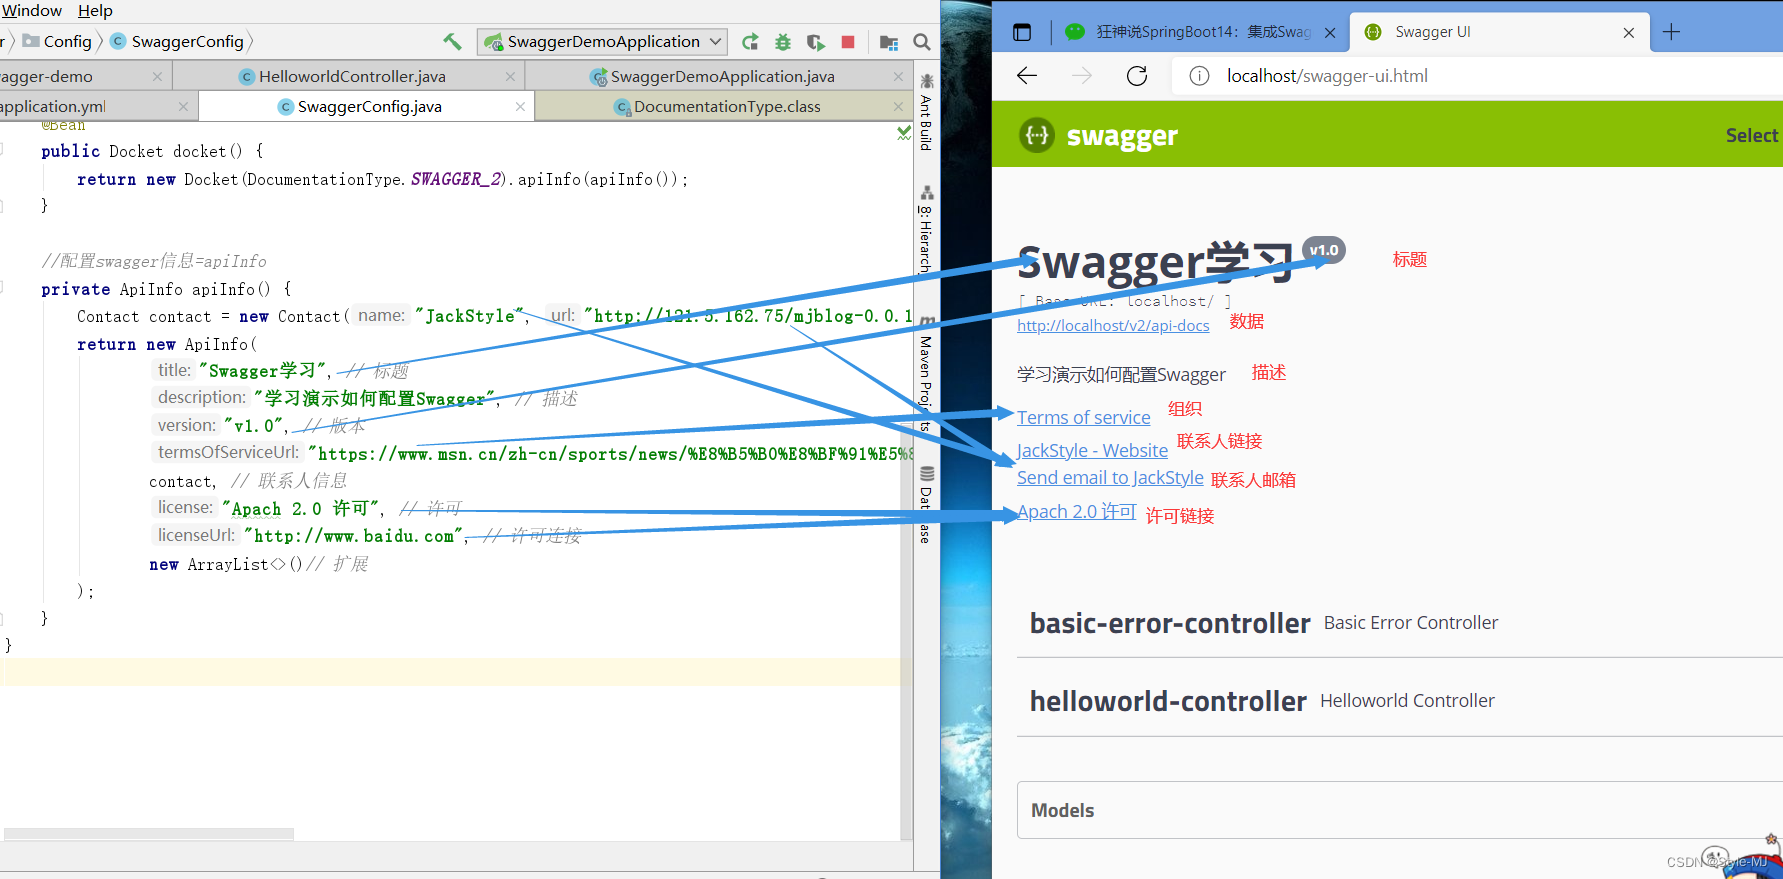Screen dimensions: 1783x879
Task: Open the Hierarchy side panel
Action: click(927, 230)
